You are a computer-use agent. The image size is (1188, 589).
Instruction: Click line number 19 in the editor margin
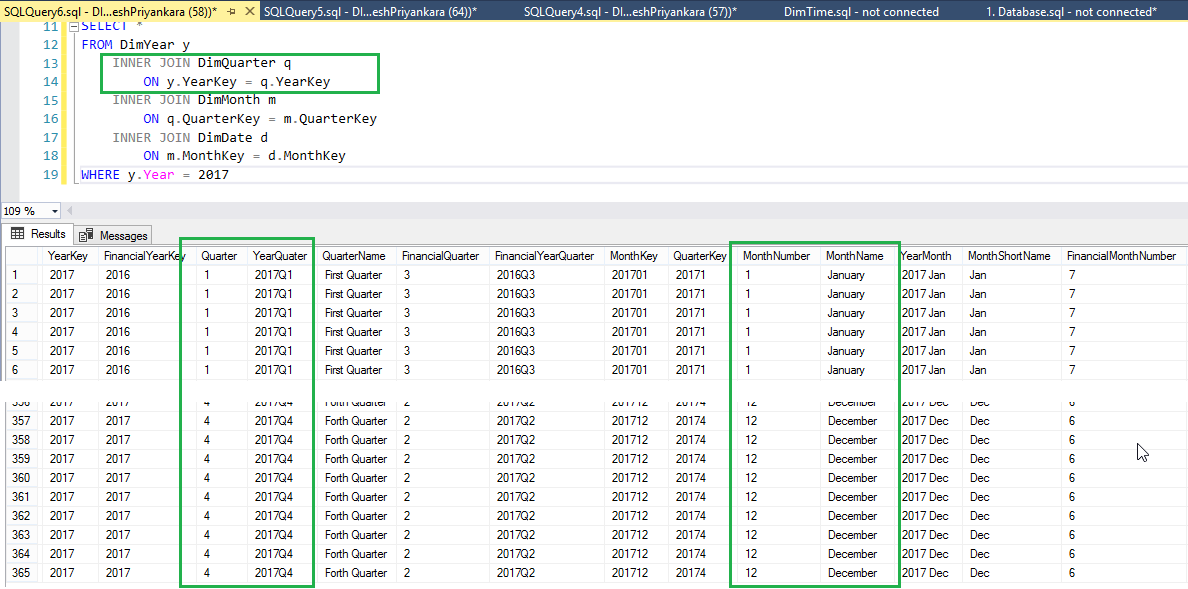(49, 174)
